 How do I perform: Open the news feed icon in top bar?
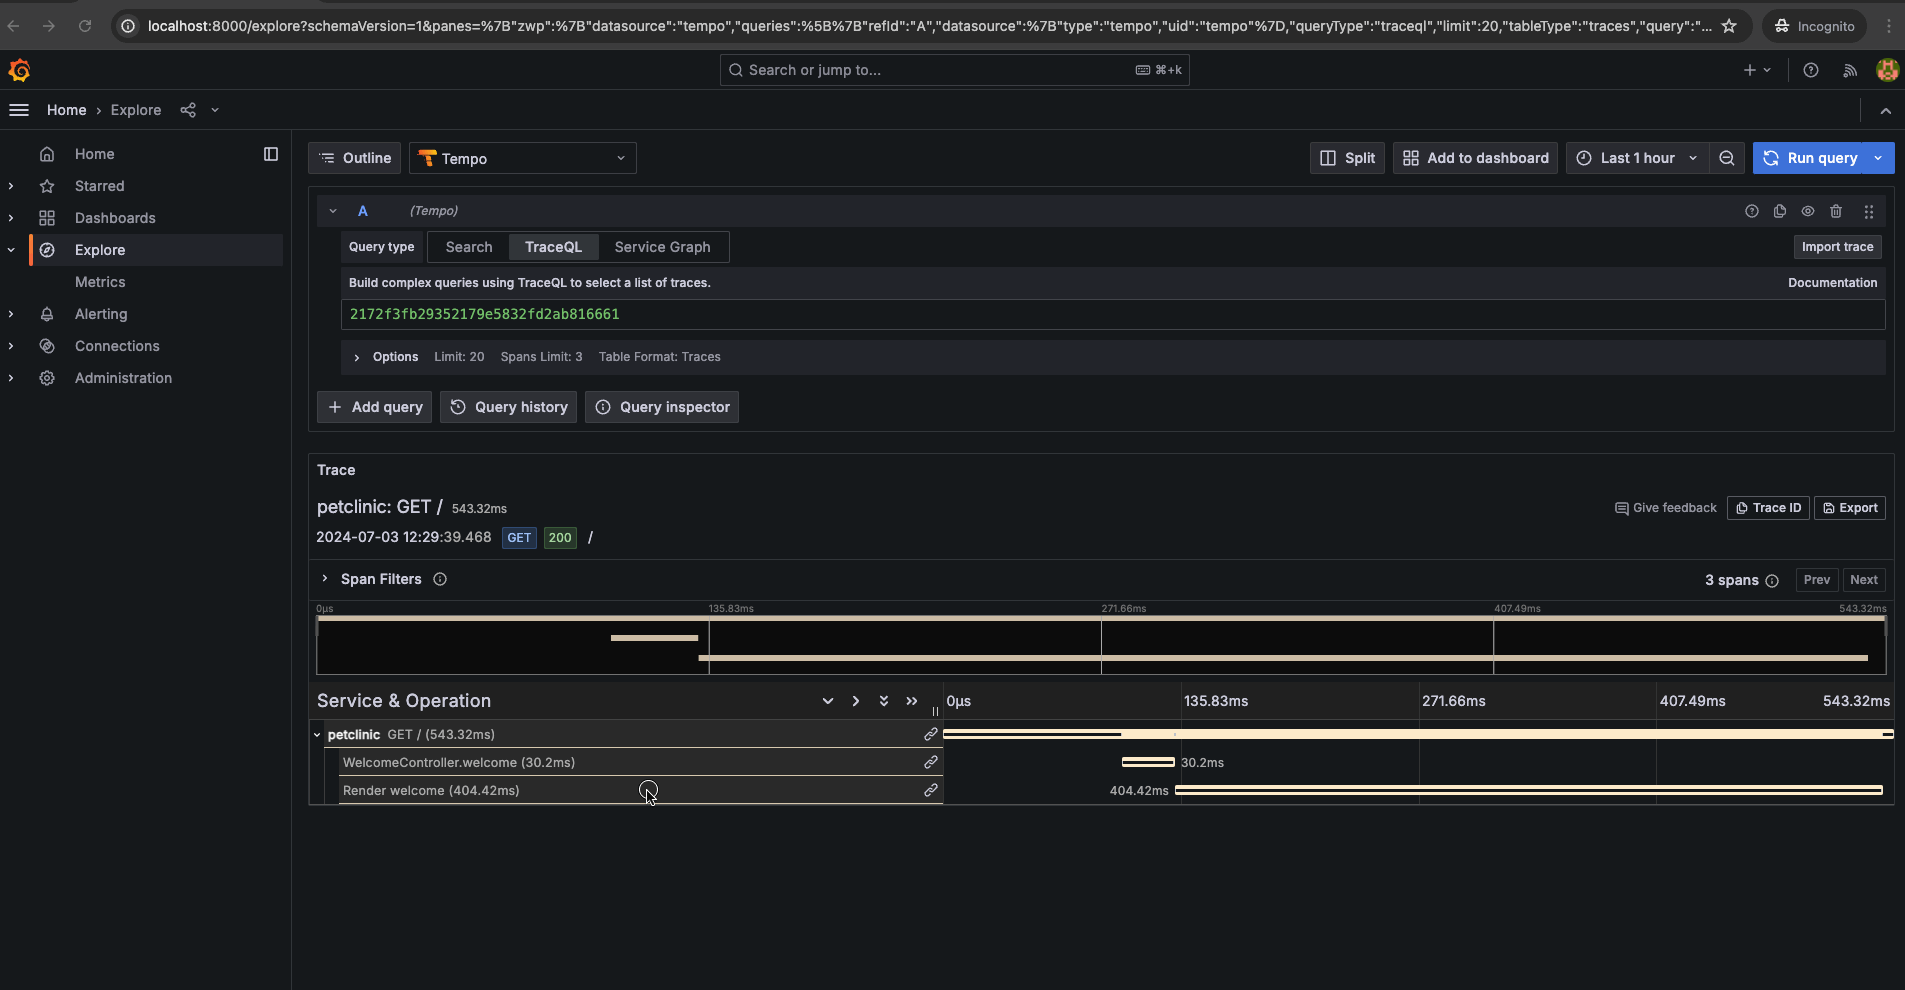click(1850, 70)
